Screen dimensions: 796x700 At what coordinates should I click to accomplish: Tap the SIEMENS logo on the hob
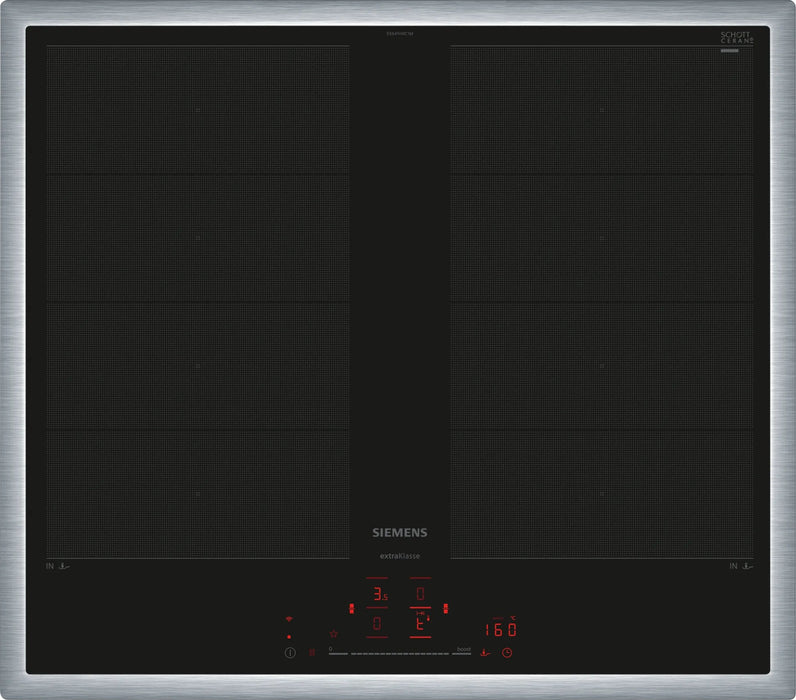pyautogui.click(x=398, y=533)
